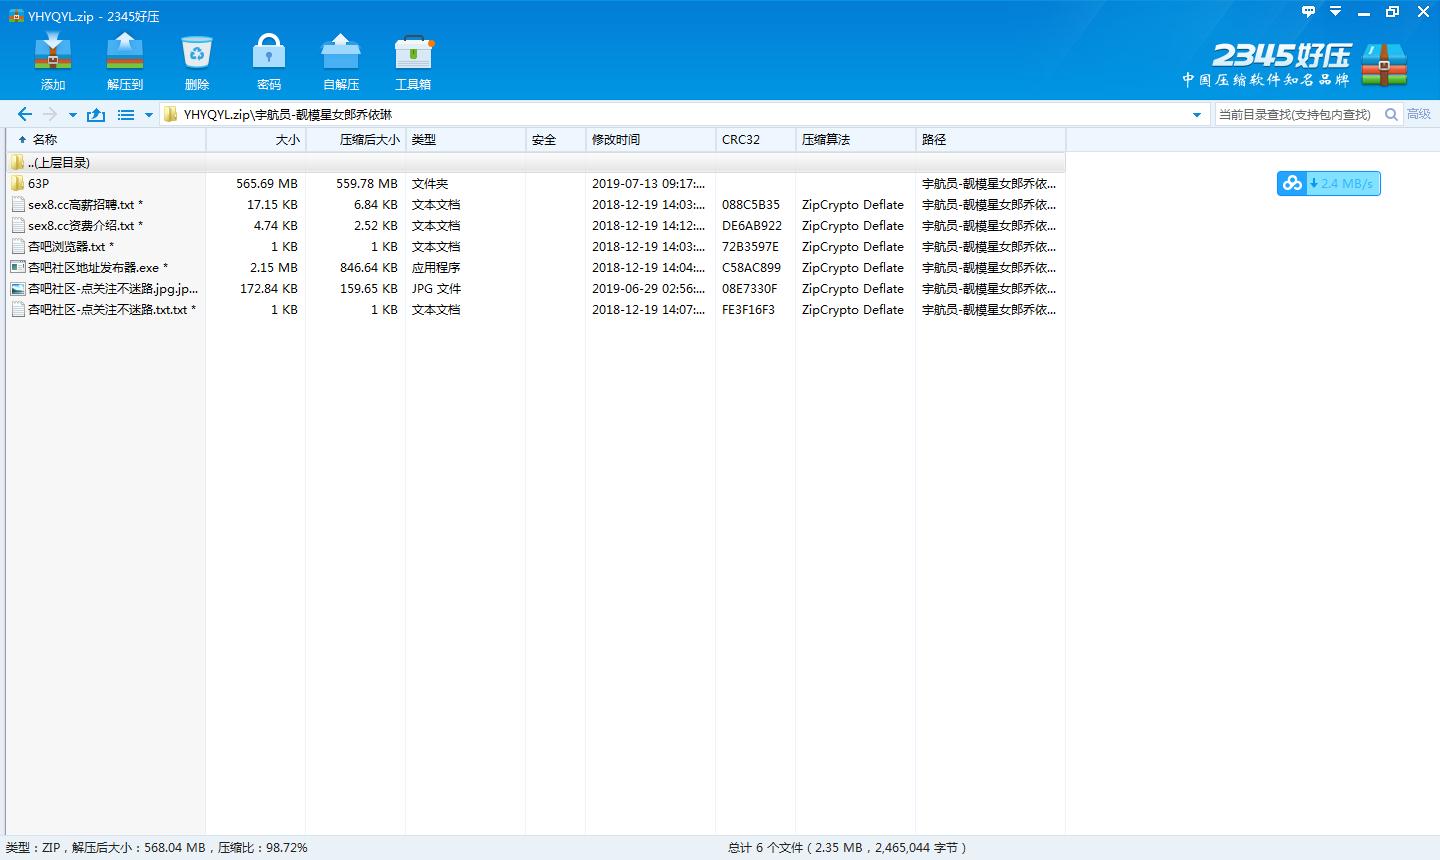The image size is (1440, 860).
Task: Click the list view mode icon
Action: (x=126, y=115)
